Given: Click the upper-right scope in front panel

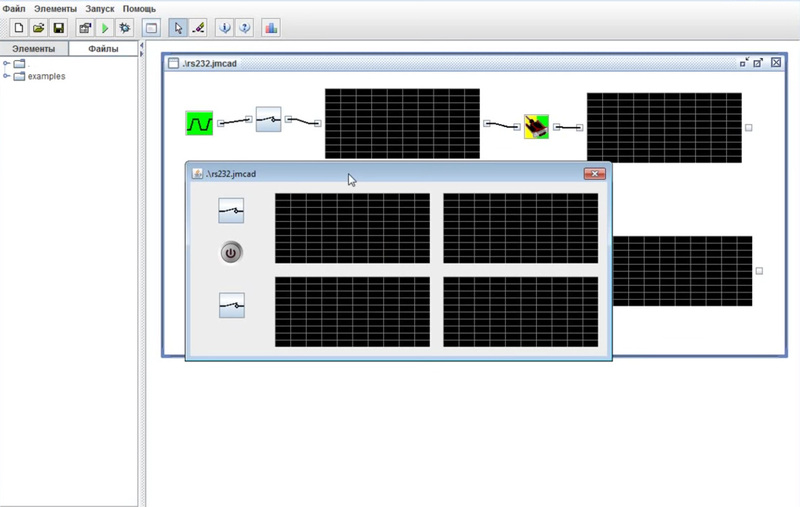Looking at the screenshot, I should [520, 228].
